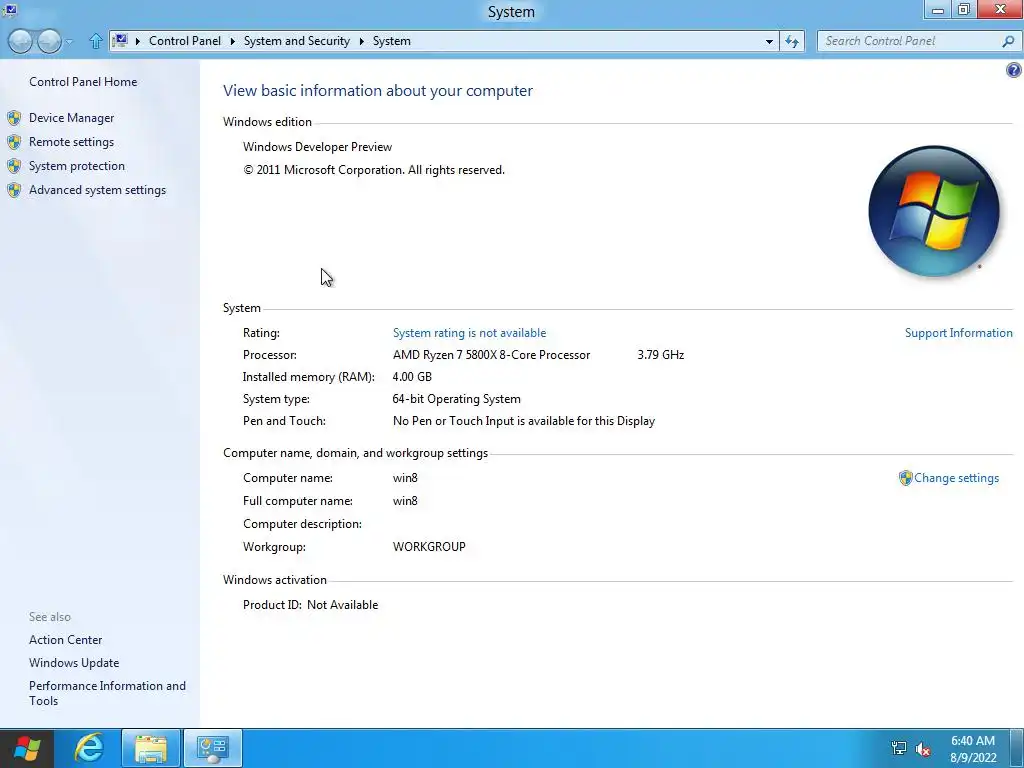Open Support Information link
Image resolution: width=1024 pixels, height=768 pixels.
tap(959, 333)
